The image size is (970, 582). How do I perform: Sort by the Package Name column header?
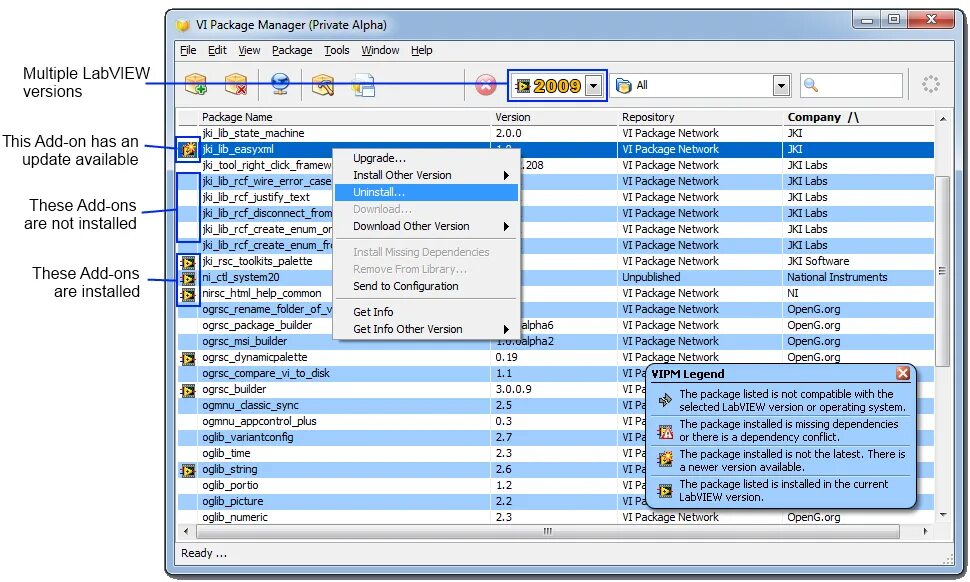point(345,117)
